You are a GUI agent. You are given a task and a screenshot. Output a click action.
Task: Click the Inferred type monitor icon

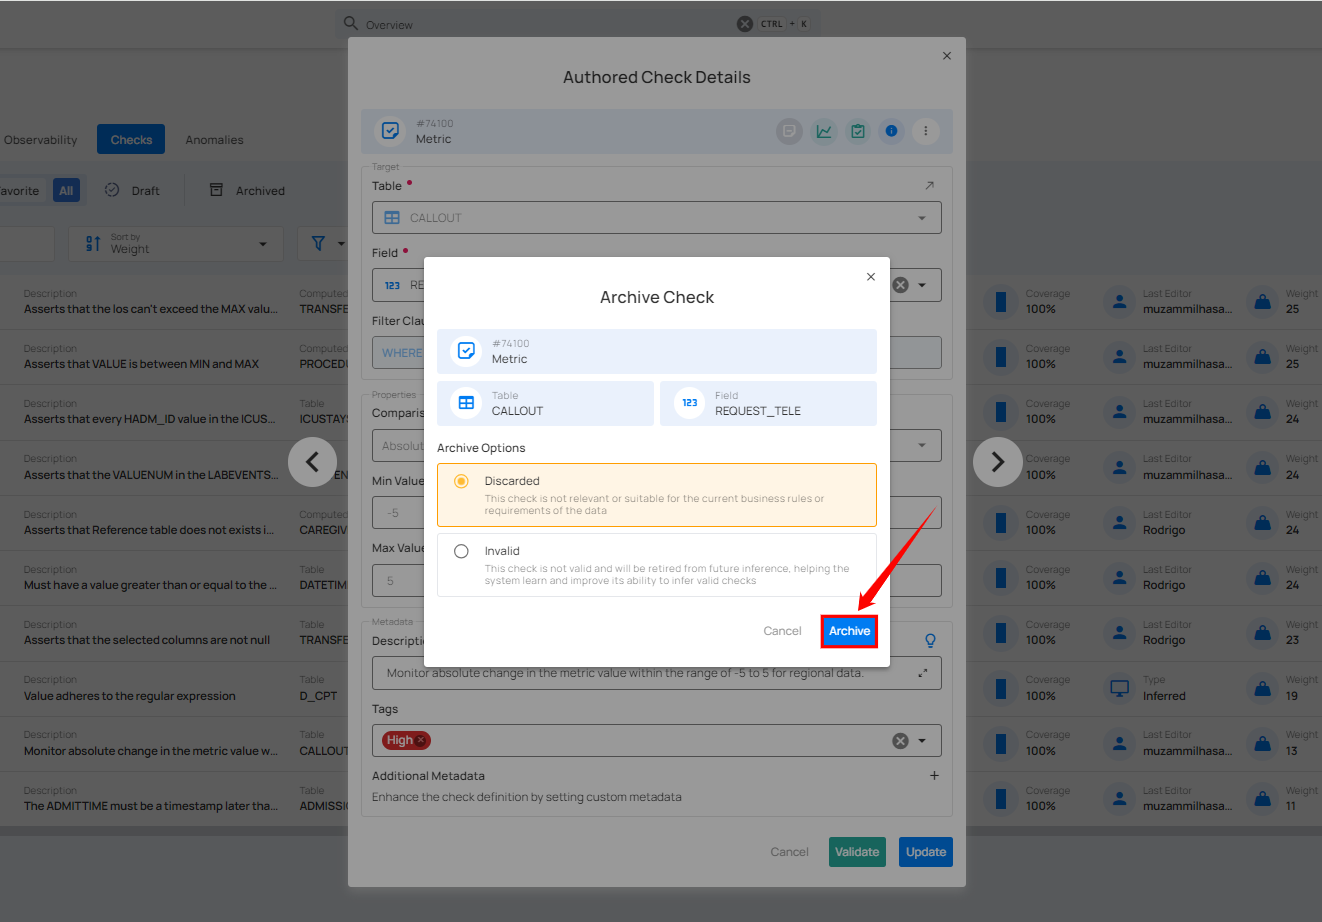click(x=1120, y=688)
